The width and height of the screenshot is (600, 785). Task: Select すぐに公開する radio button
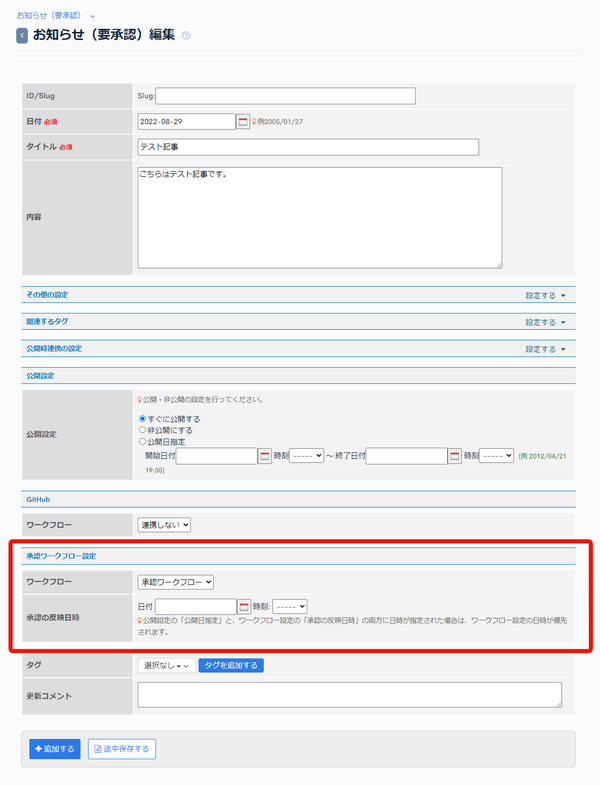click(142, 419)
